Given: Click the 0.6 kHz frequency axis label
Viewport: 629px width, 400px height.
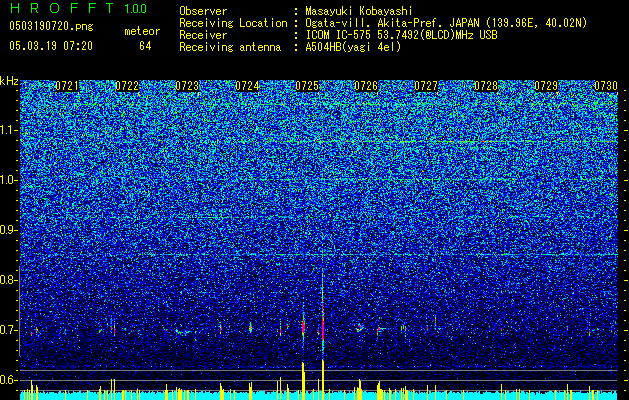Looking at the screenshot, I should click(x=8, y=380).
